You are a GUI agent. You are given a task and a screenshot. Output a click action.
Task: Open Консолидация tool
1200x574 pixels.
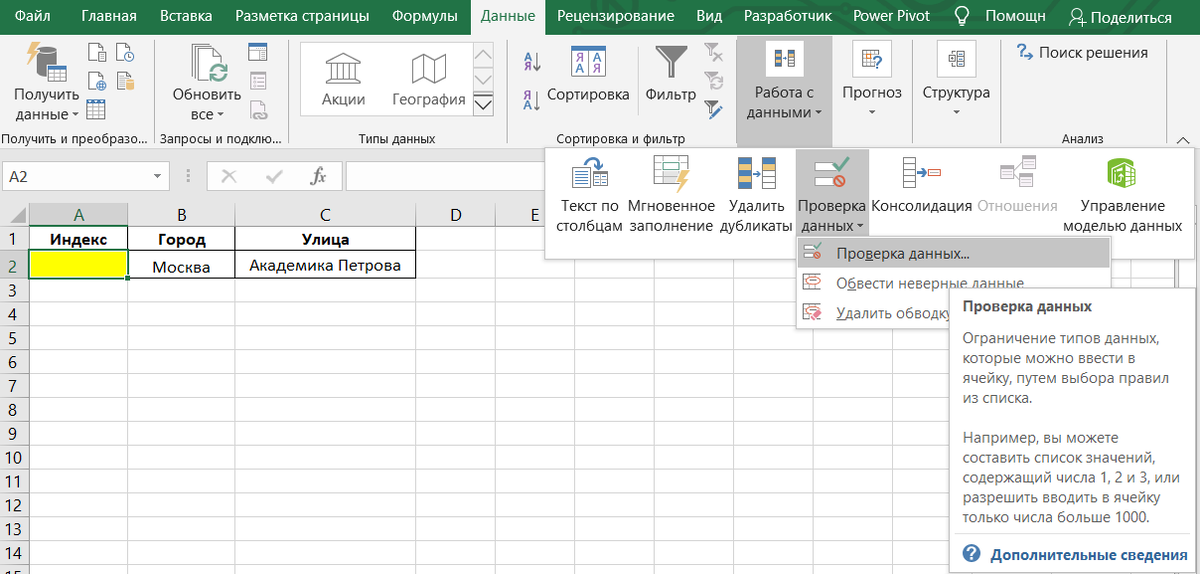tap(921, 173)
